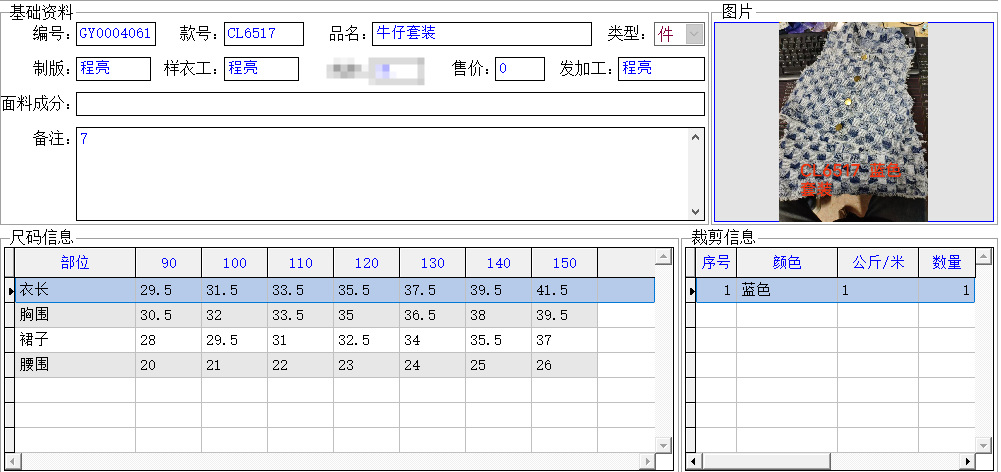This screenshot has height=472, width=1001.
Task: Click the 130 size column header
Action: click(433, 263)
